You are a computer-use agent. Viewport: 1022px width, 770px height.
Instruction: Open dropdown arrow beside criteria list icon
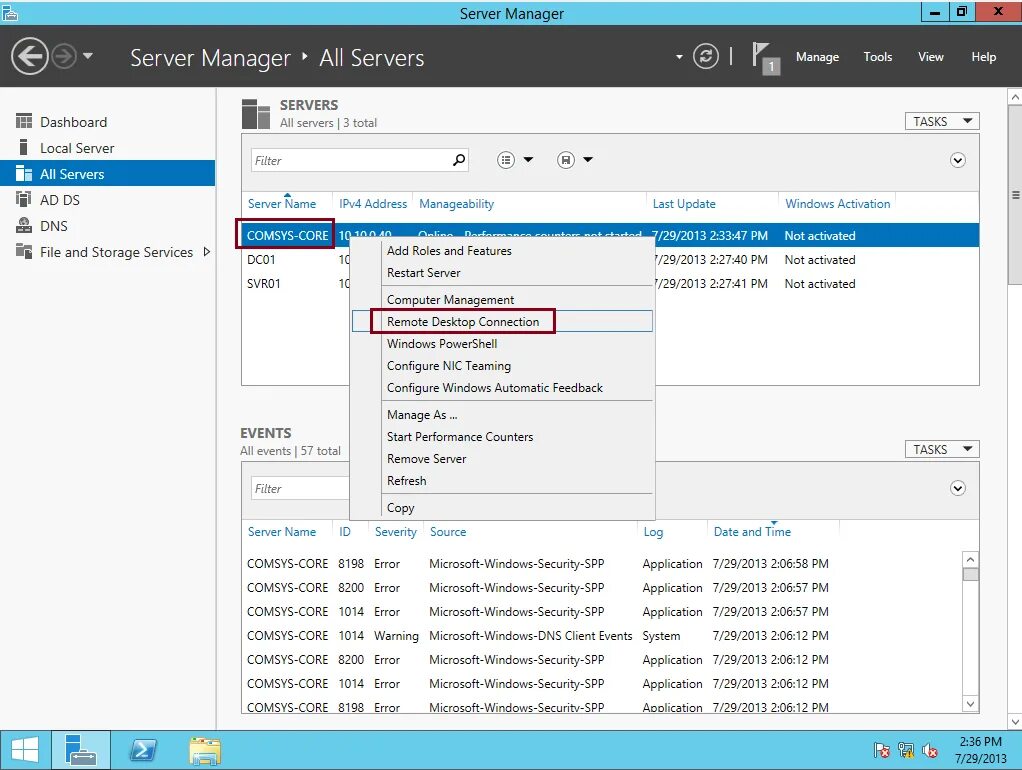(x=528, y=160)
